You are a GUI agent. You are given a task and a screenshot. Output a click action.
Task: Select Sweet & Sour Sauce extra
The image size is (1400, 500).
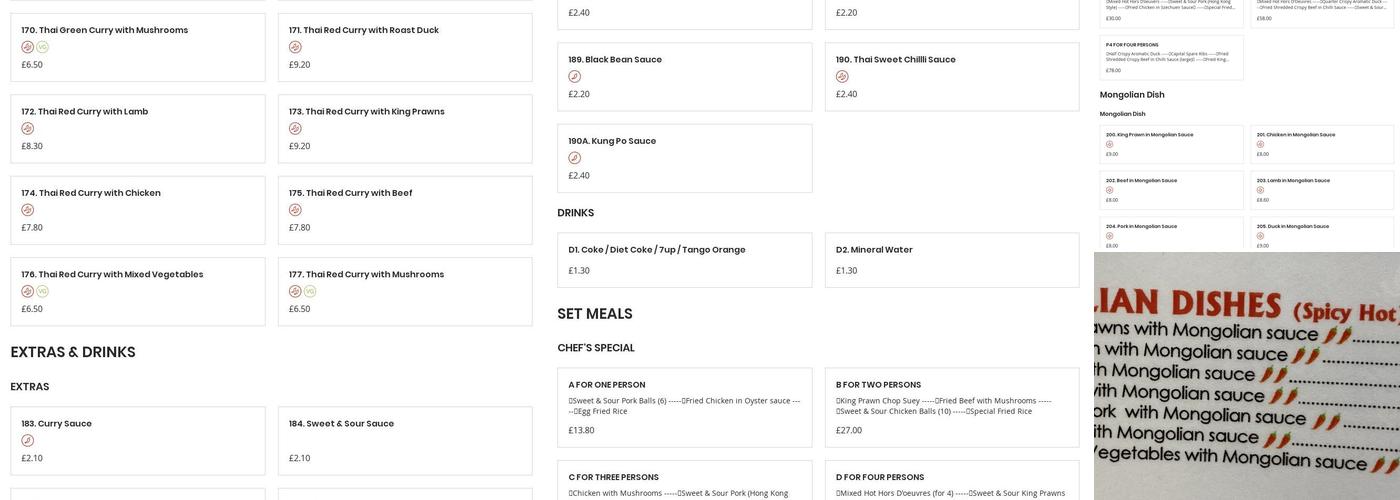pos(404,440)
